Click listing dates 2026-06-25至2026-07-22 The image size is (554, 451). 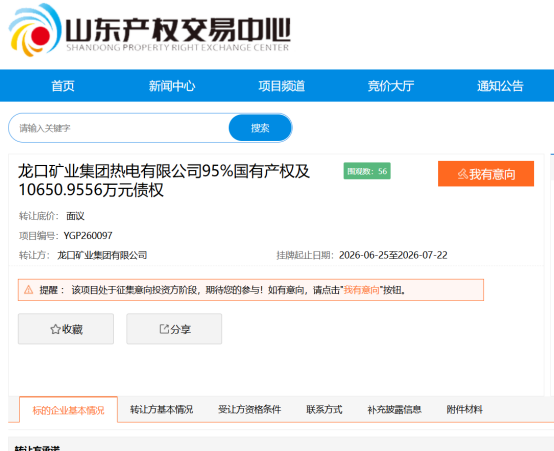tap(393, 255)
